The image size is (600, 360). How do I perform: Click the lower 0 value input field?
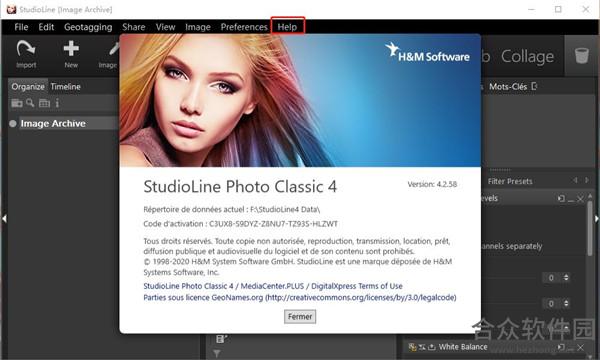pyautogui.click(x=551, y=303)
